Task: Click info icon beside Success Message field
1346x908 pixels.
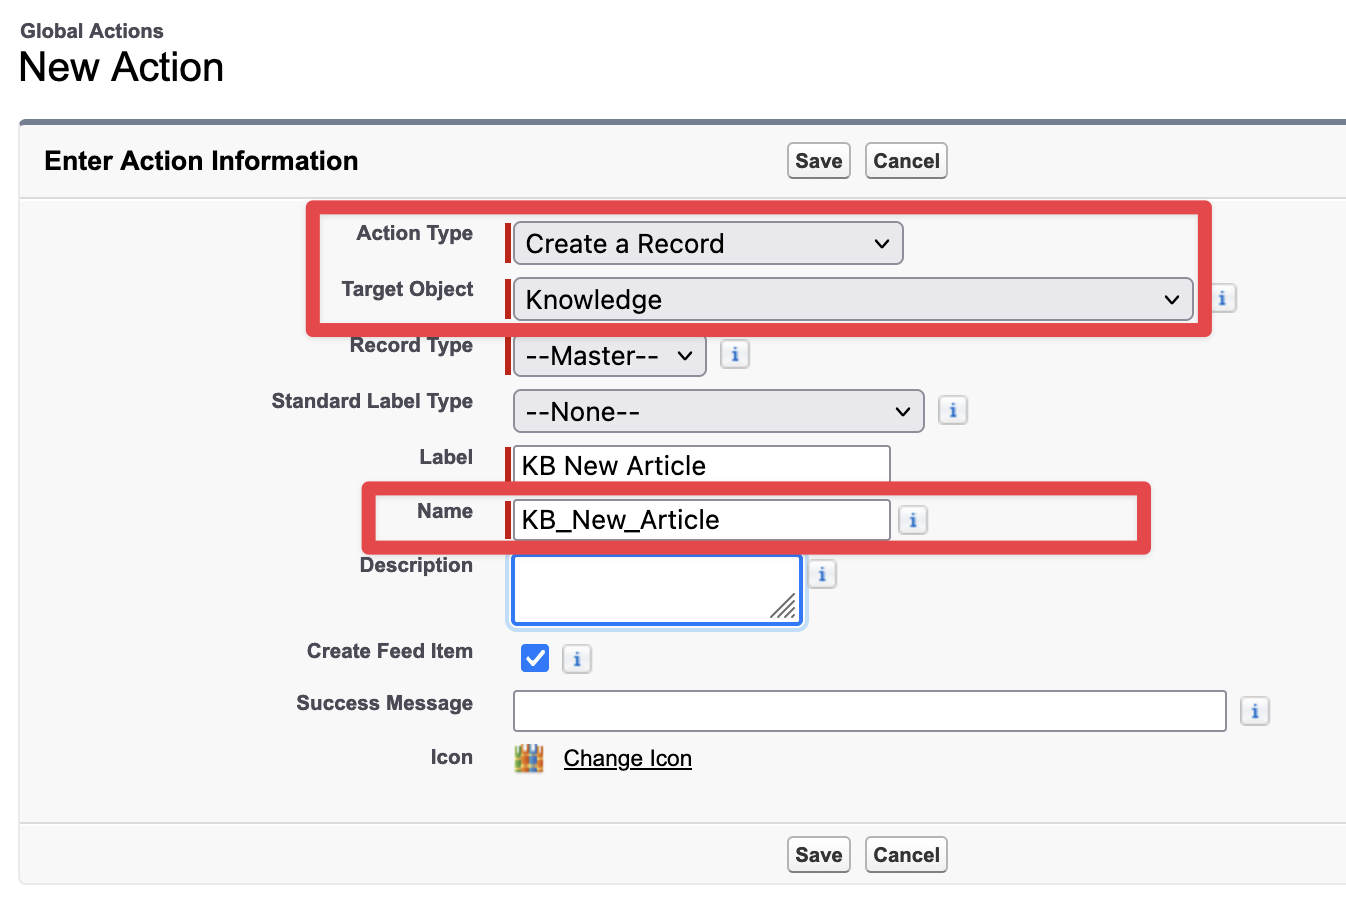Action: (x=1255, y=711)
